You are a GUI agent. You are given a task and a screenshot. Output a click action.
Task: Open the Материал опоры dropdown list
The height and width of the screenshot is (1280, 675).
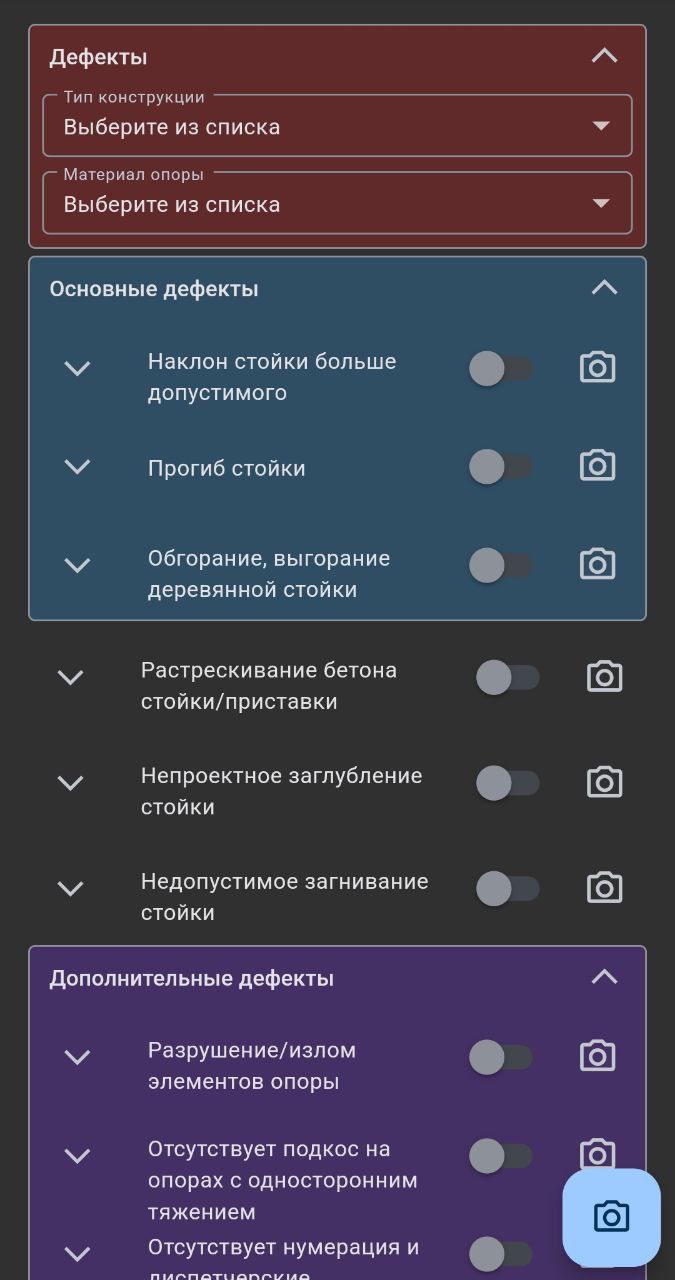point(337,204)
